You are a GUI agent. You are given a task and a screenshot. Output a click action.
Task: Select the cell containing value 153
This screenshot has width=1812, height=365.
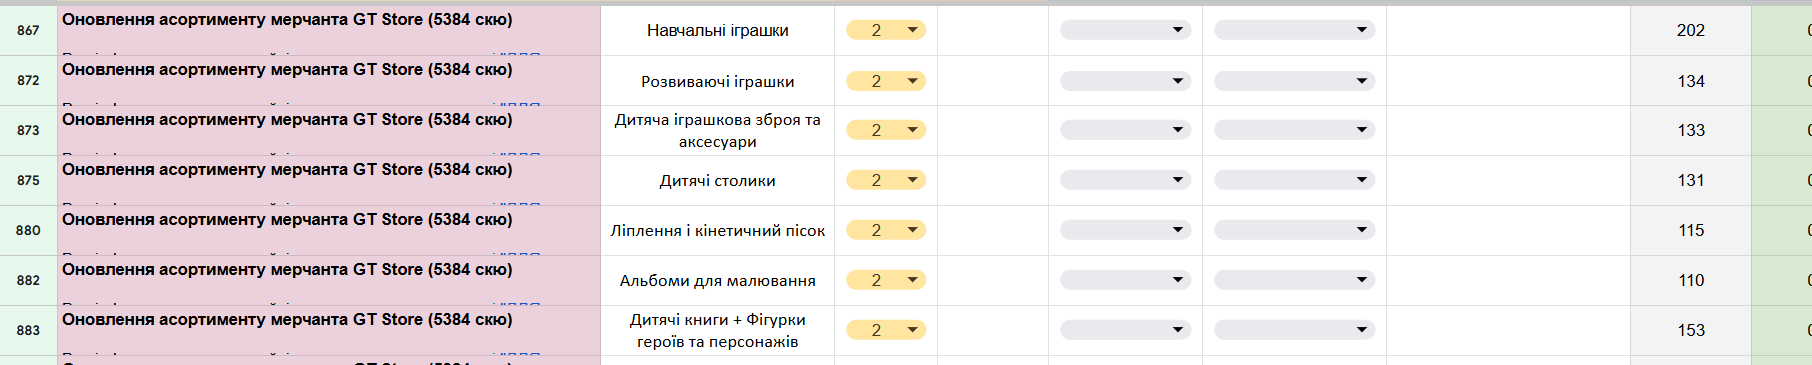(1691, 330)
